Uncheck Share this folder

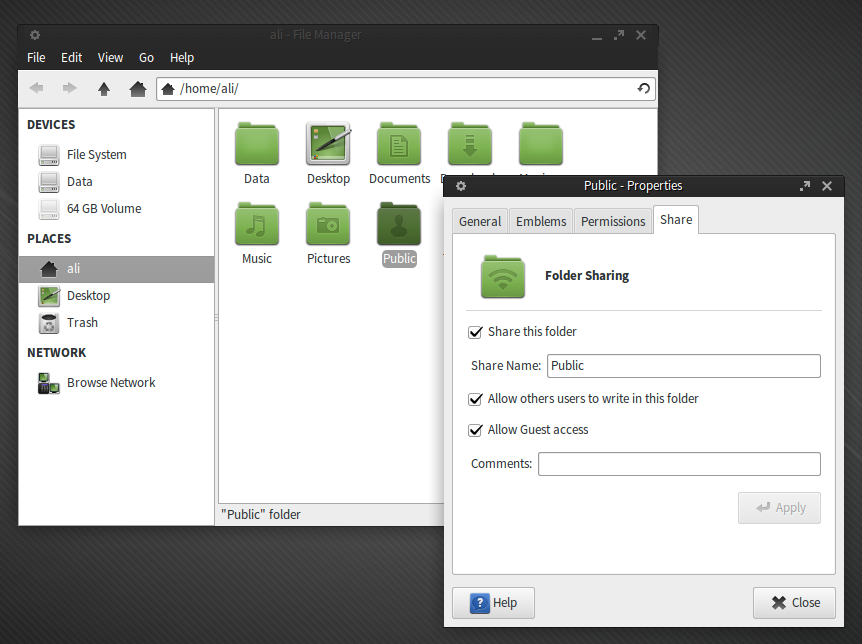476,332
